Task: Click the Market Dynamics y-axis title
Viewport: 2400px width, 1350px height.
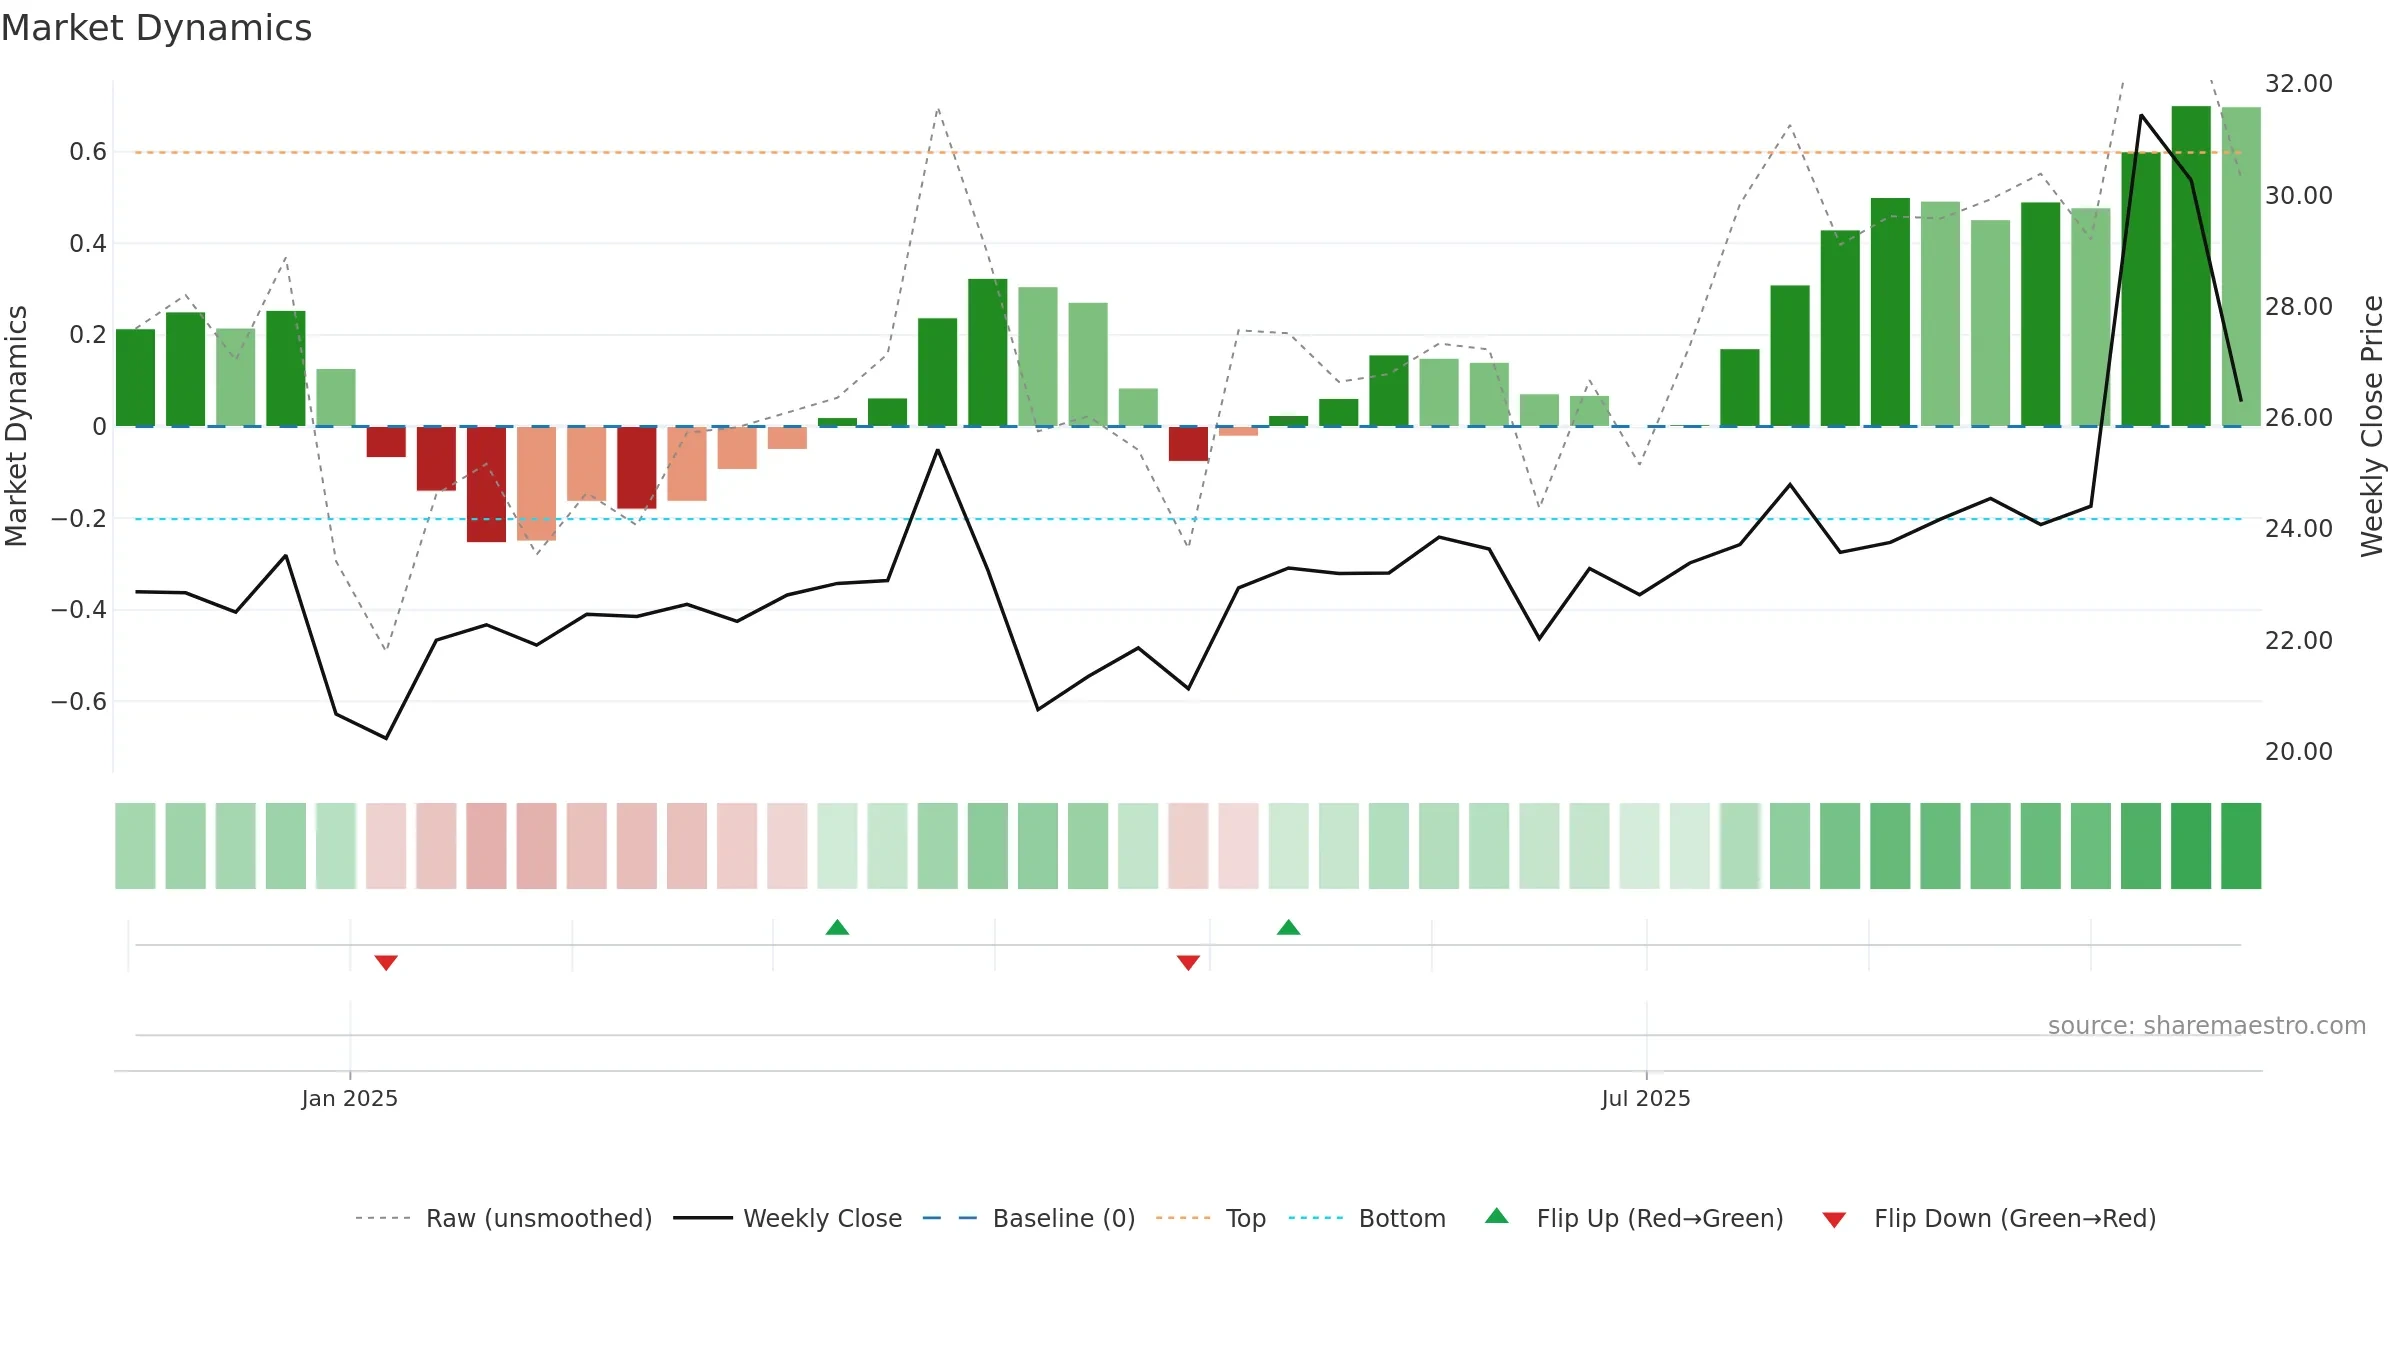Action: tap(16, 426)
